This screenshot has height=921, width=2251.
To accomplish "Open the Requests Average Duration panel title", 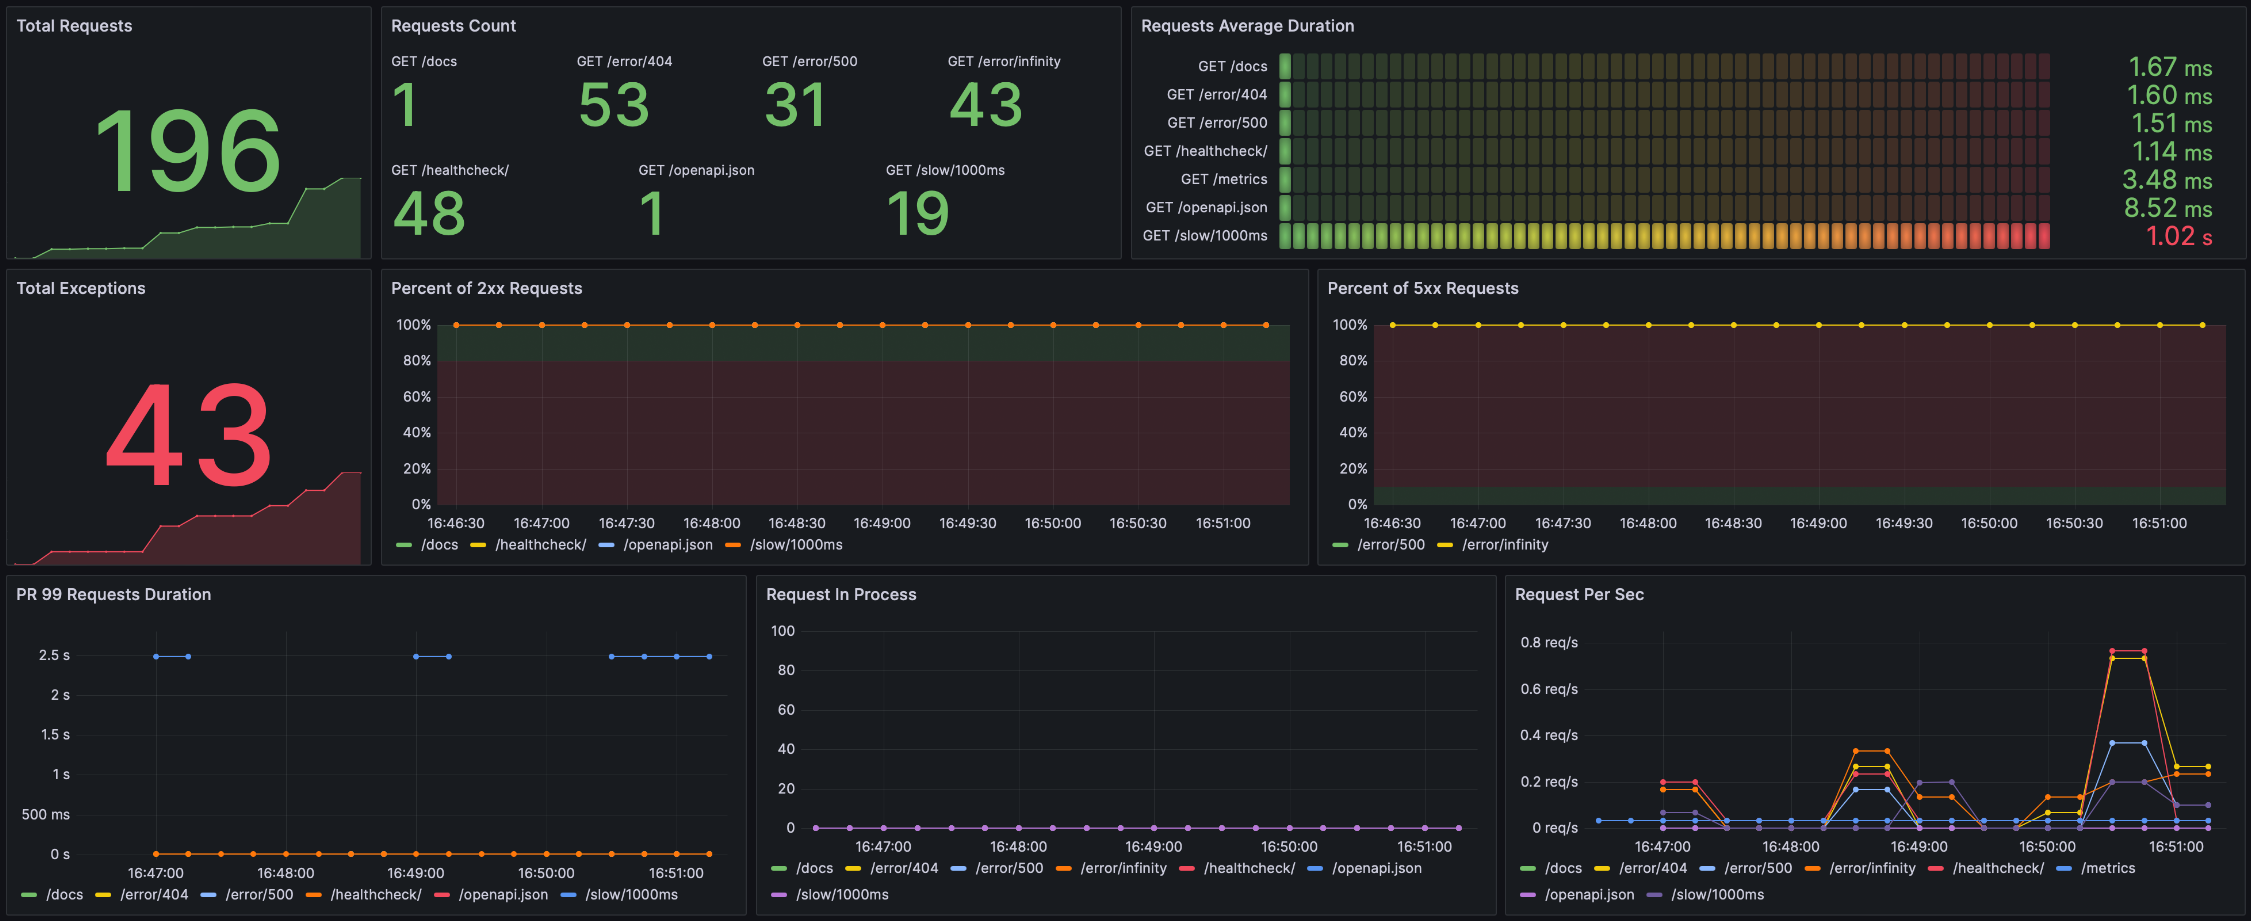I will pos(1247,26).
